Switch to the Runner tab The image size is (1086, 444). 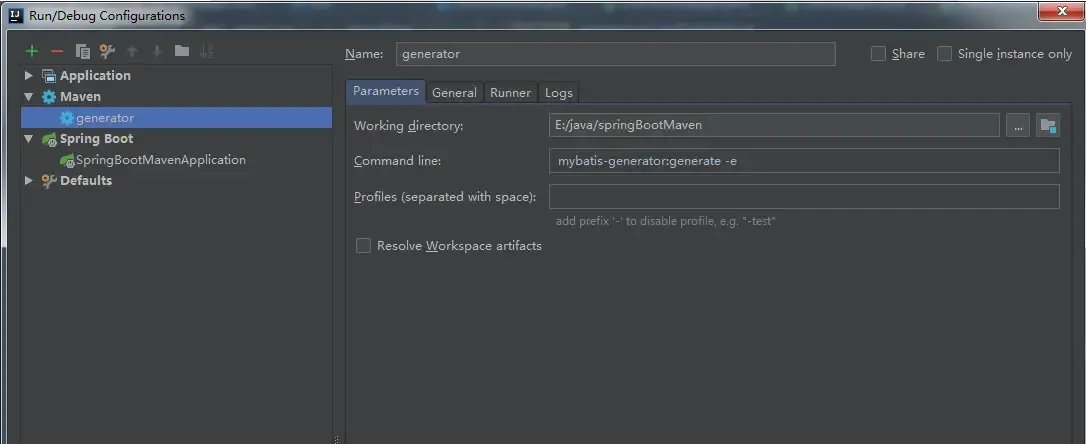(x=510, y=92)
